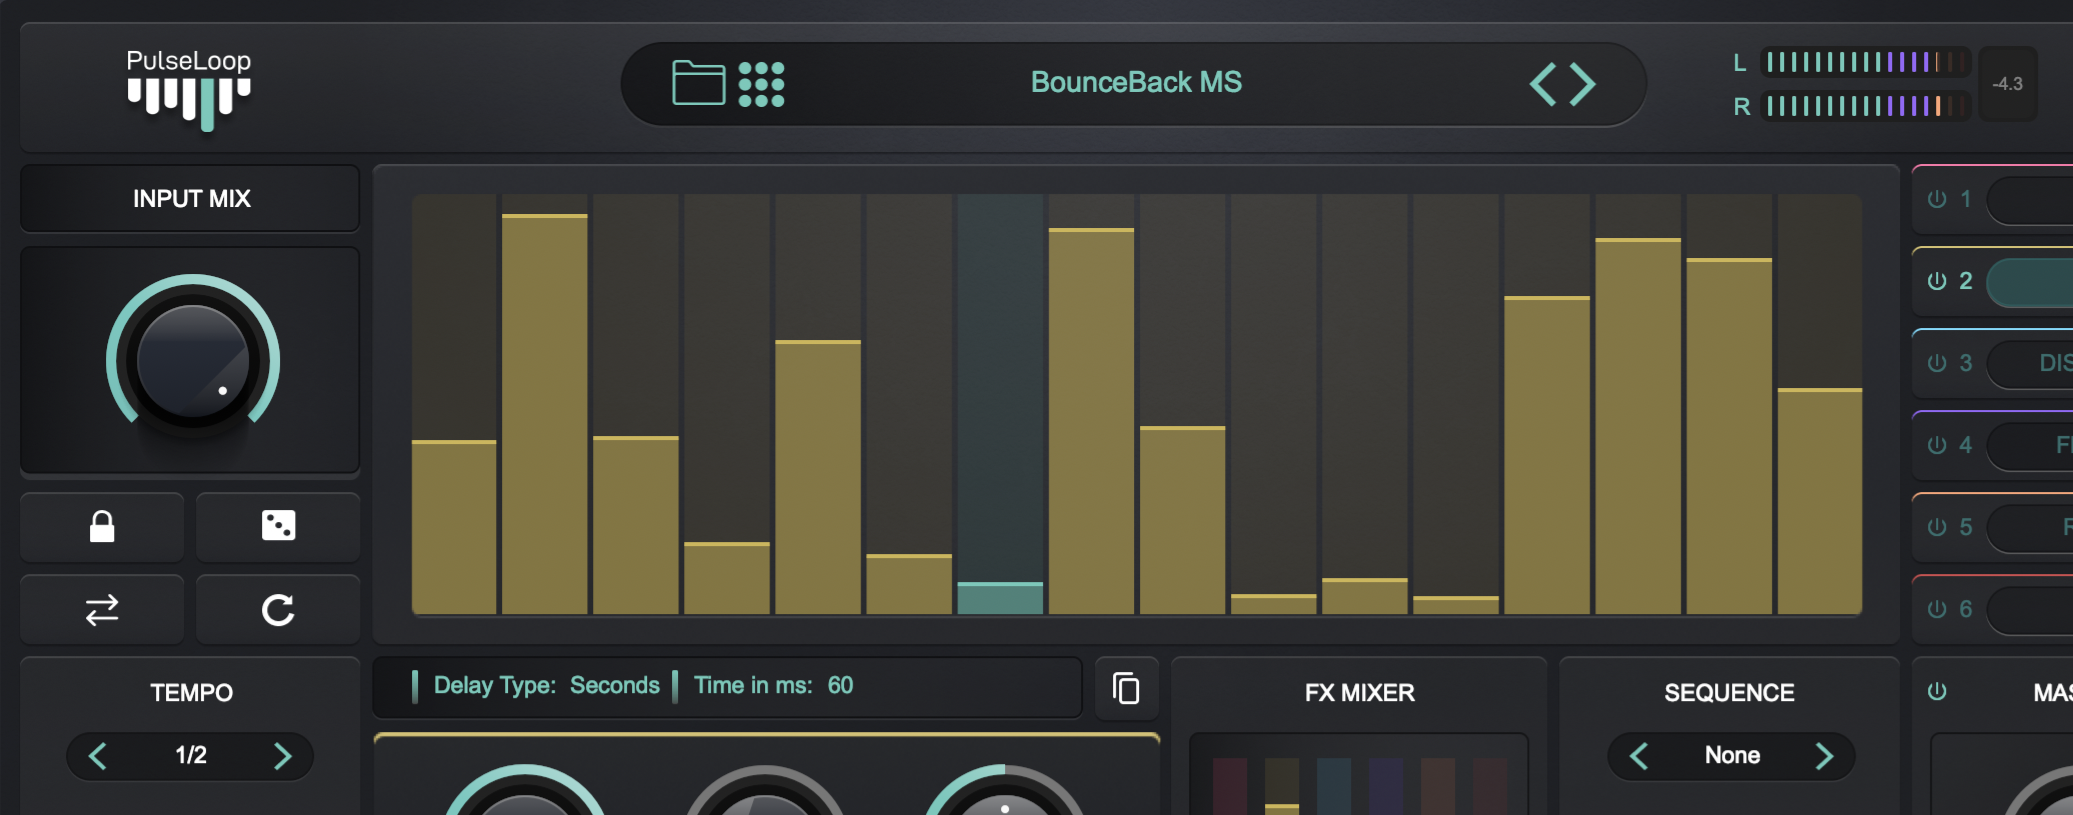Click the swap arrows button
The width and height of the screenshot is (2073, 815).
(x=102, y=610)
